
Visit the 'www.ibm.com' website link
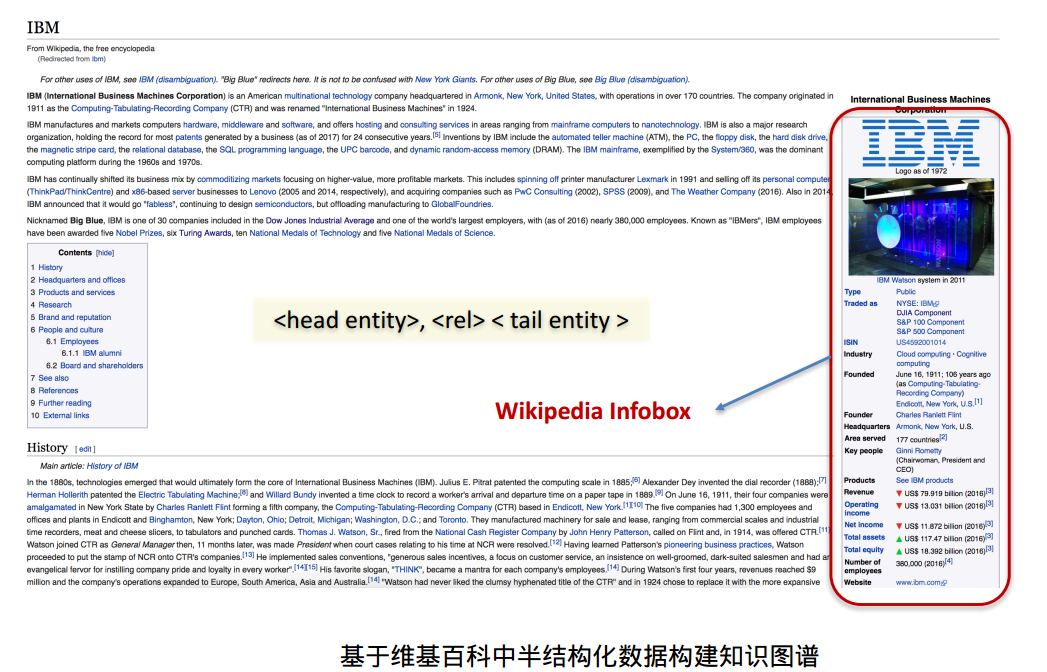(918, 583)
